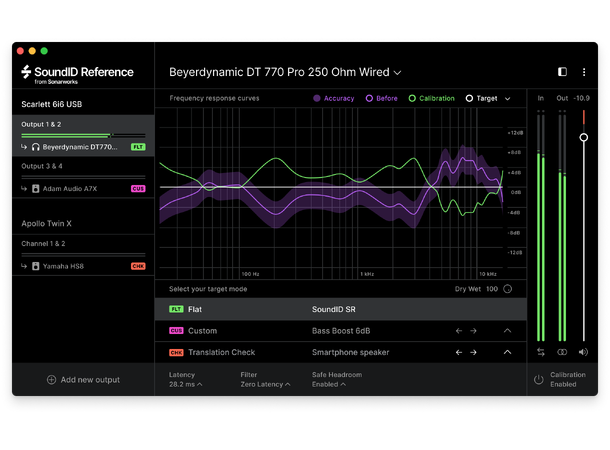610x450 pixels.
Task: Click the pink CUS badge in Custom row
Action: 176,331
